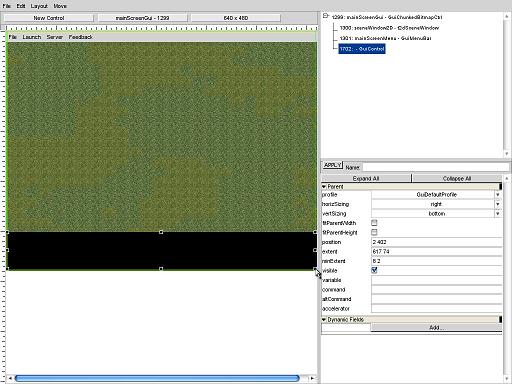512x384 pixels.
Task: Click the mainScreenGui - 1299 button
Action: point(142,18)
